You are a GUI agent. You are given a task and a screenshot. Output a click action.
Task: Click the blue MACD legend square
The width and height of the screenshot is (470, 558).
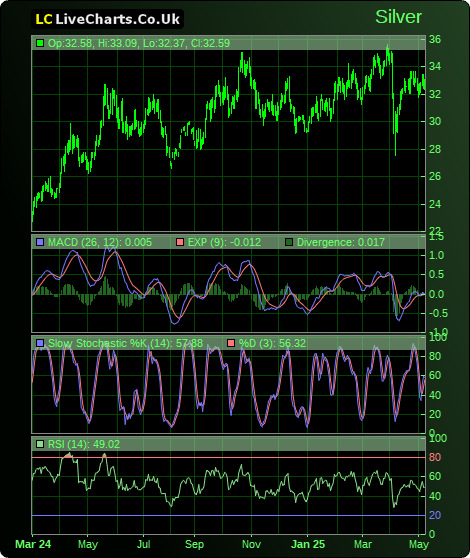(x=40, y=242)
